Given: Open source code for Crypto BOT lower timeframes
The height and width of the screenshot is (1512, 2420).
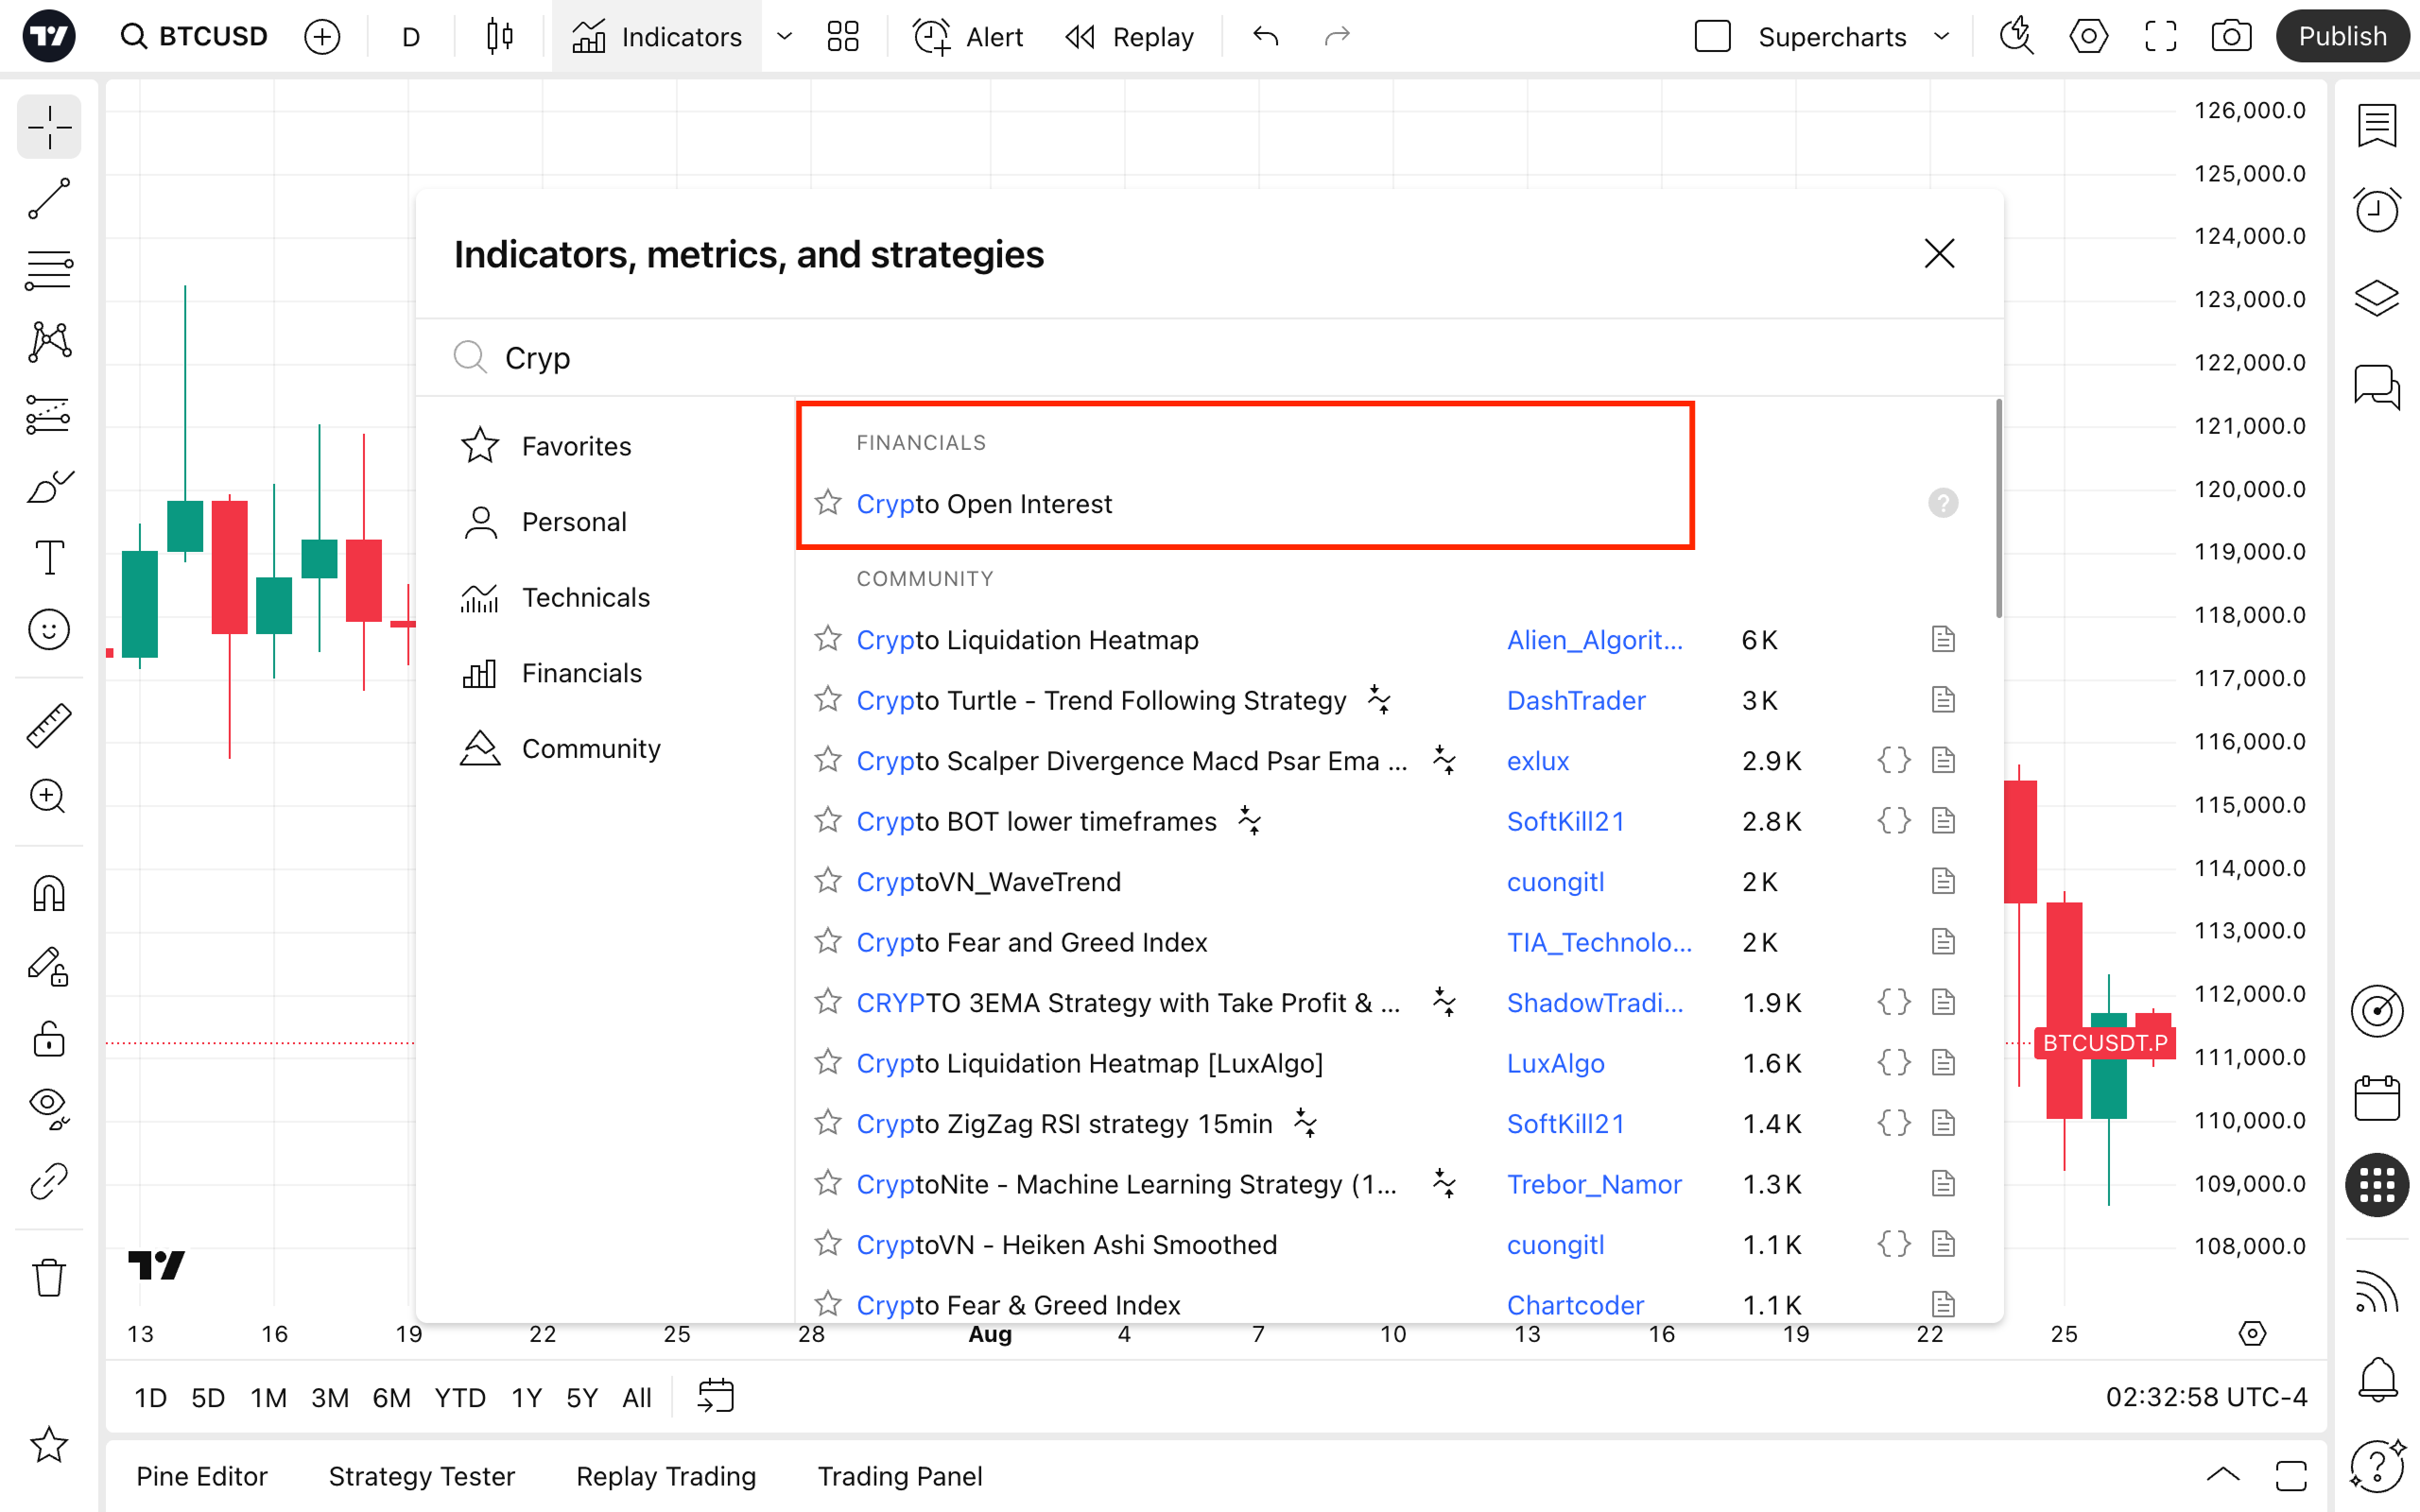Looking at the screenshot, I should coord(1893,821).
